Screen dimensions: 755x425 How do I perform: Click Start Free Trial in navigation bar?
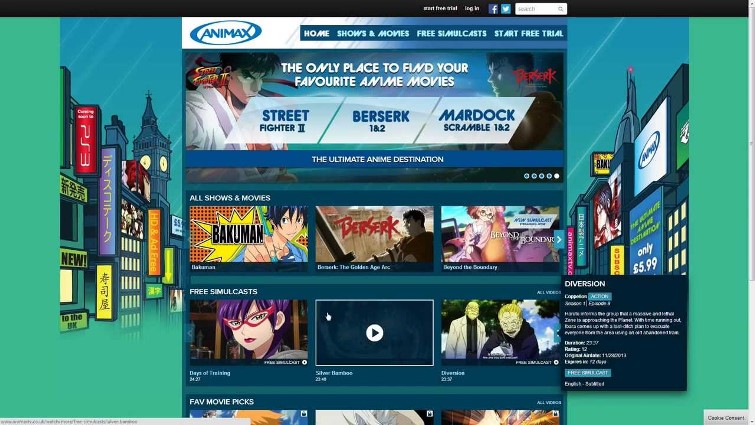[528, 33]
